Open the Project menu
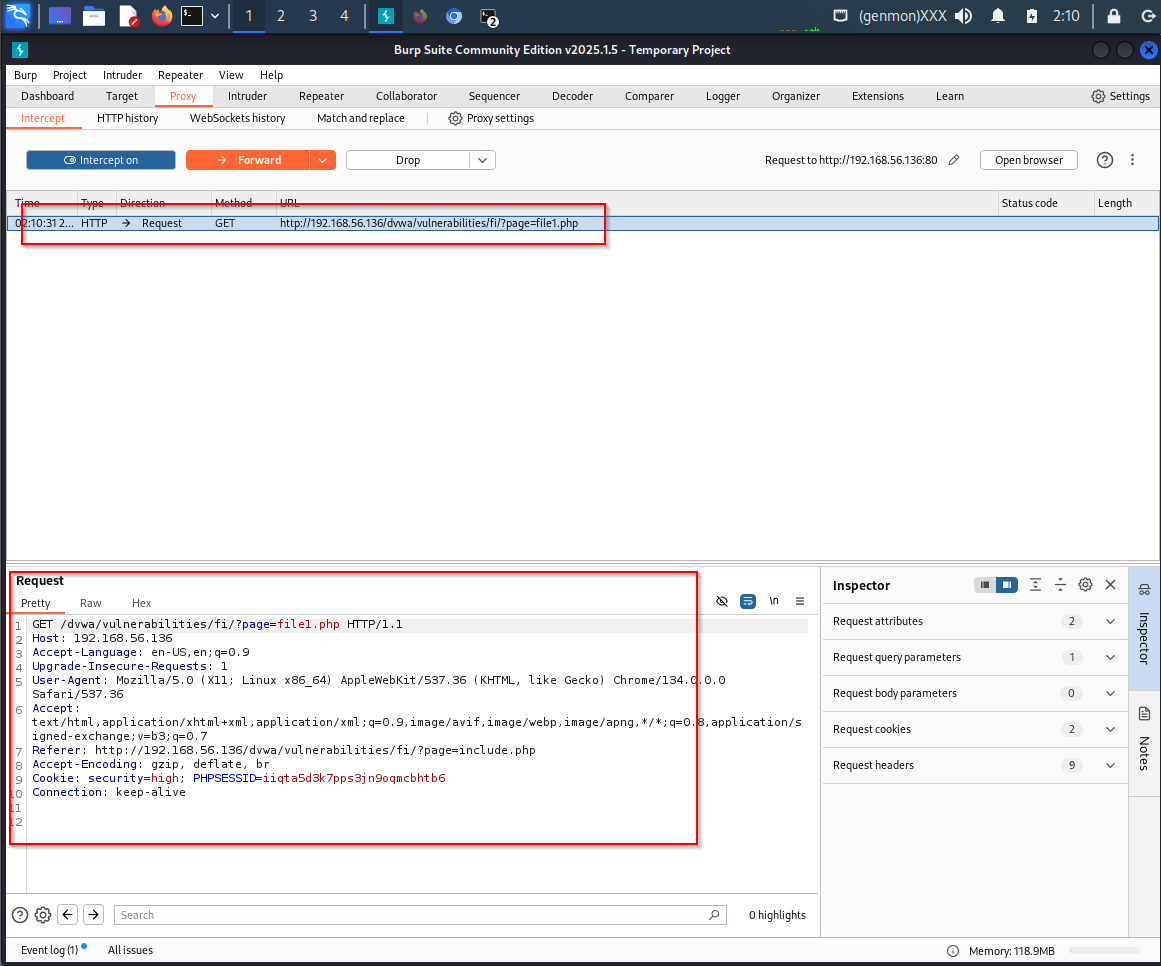Image resolution: width=1161 pixels, height=966 pixels. click(x=70, y=75)
